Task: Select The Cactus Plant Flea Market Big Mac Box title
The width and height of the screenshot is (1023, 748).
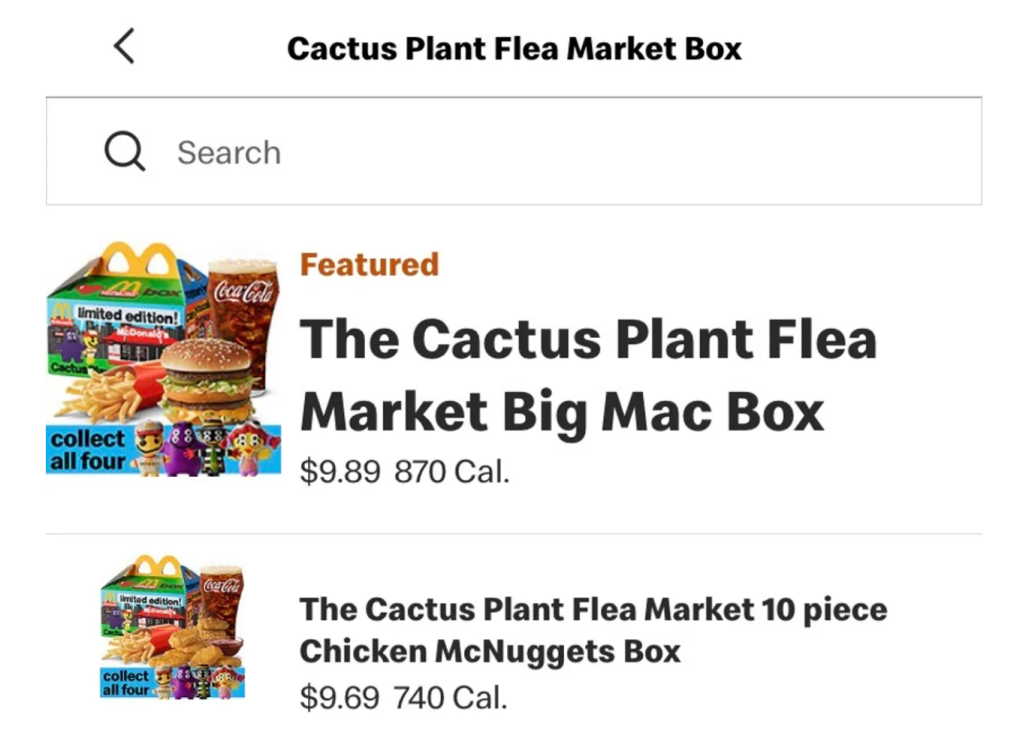Action: (x=588, y=375)
